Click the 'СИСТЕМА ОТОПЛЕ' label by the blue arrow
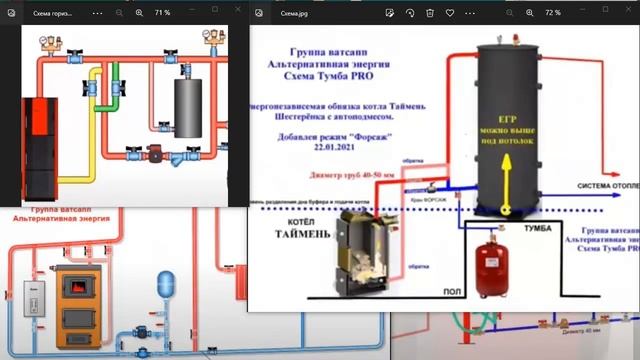The height and width of the screenshot is (360, 640). tap(608, 186)
